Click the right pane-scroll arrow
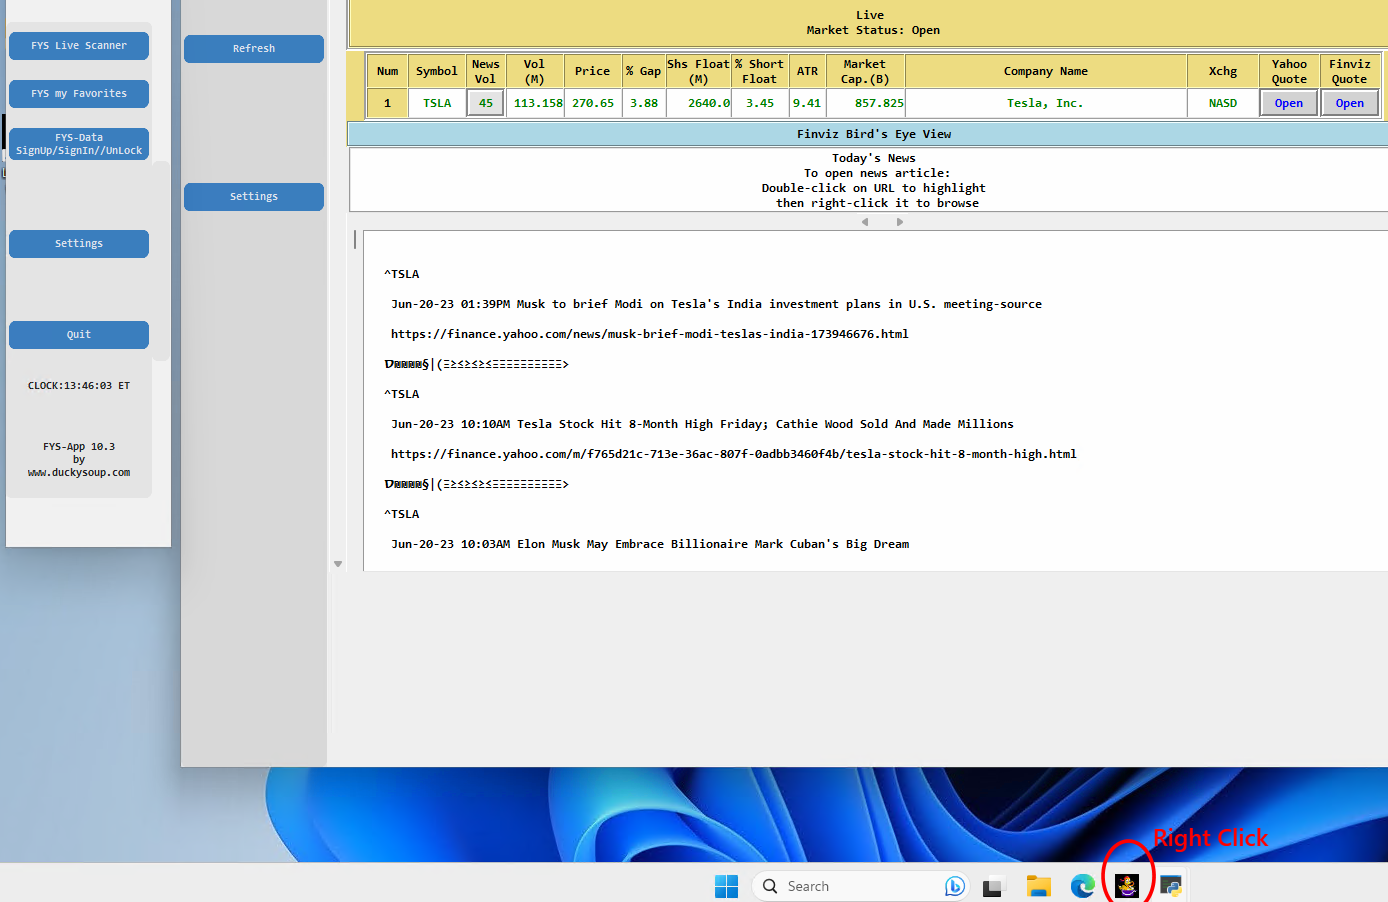Image resolution: width=1388 pixels, height=902 pixels. point(900,222)
